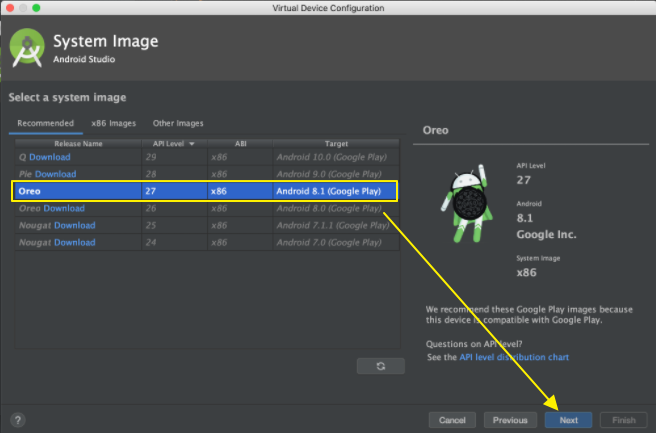Click the API level 25 cell
The height and width of the screenshot is (433, 656).
click(174, 225)
